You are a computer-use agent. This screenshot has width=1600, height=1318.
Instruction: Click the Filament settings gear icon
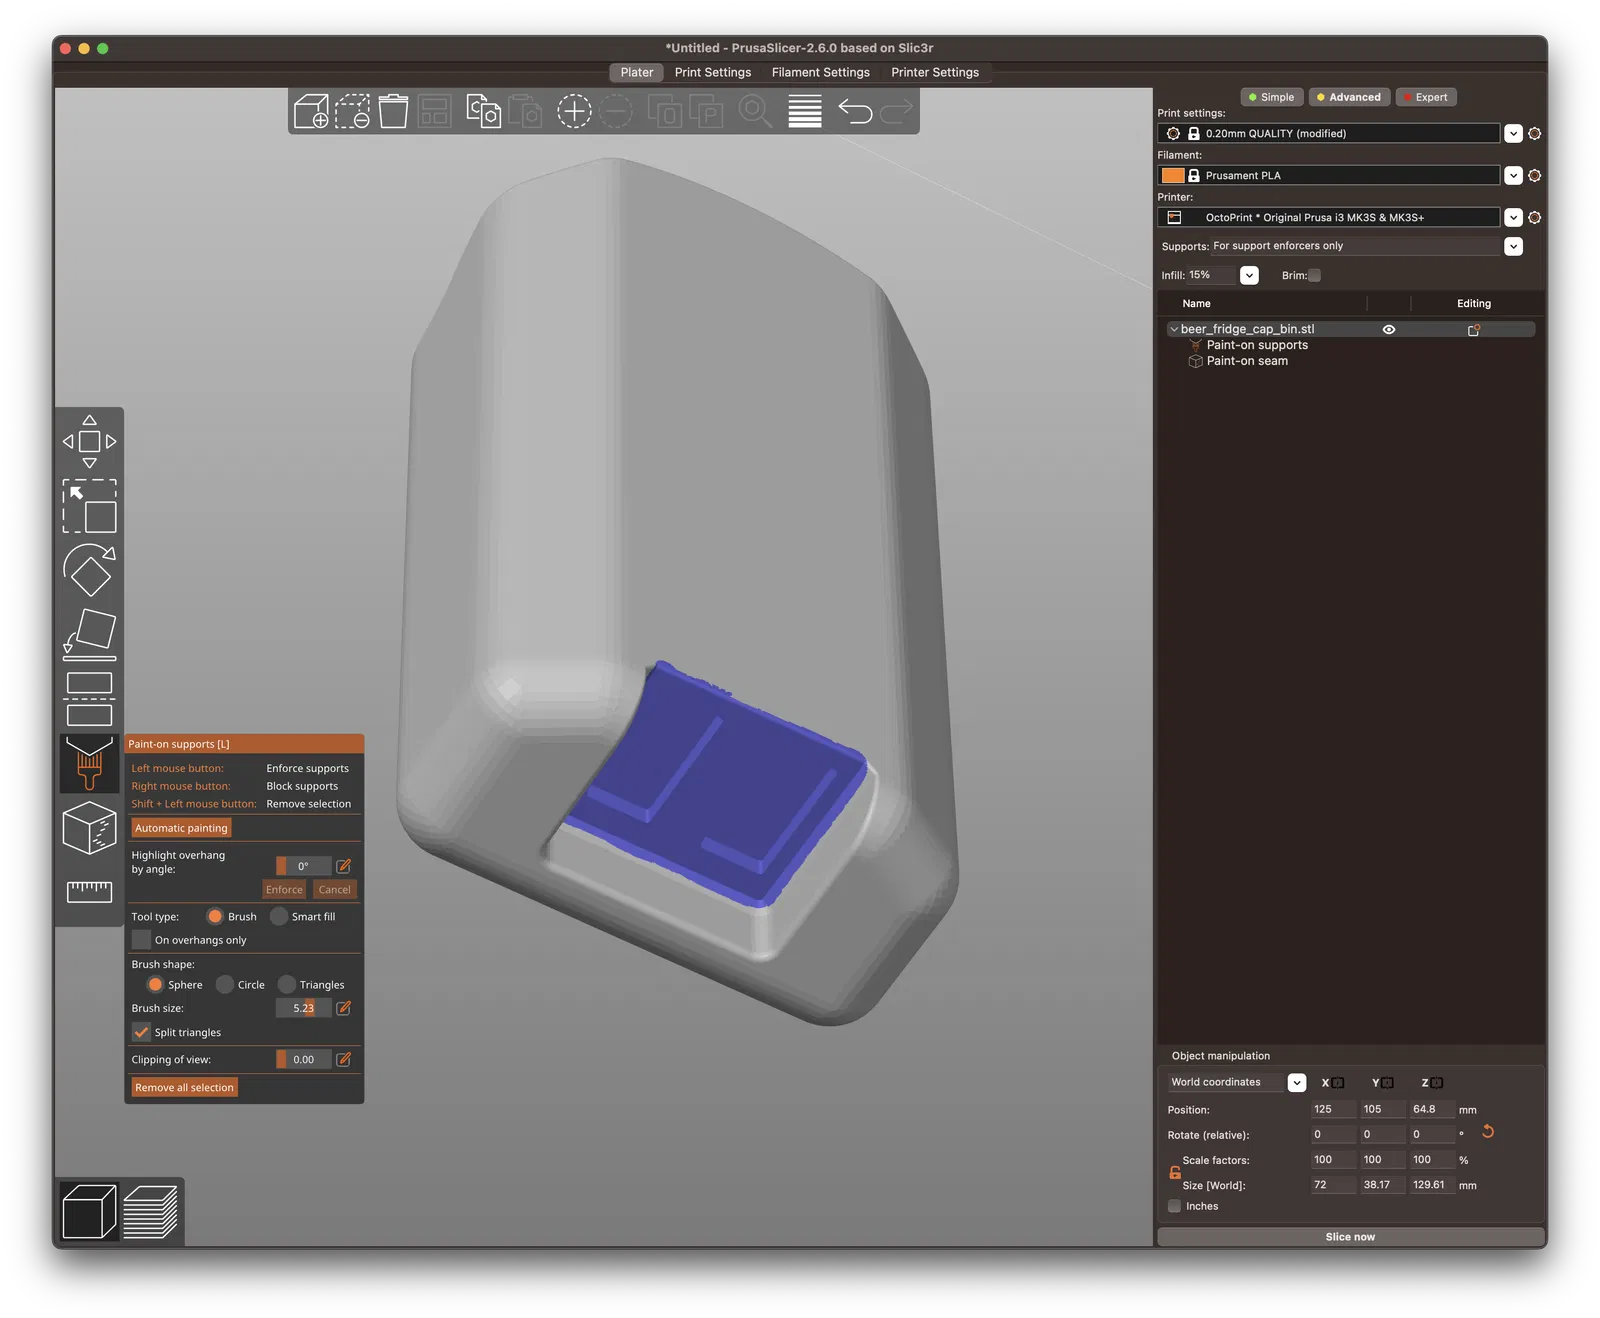coord(1534,176)
